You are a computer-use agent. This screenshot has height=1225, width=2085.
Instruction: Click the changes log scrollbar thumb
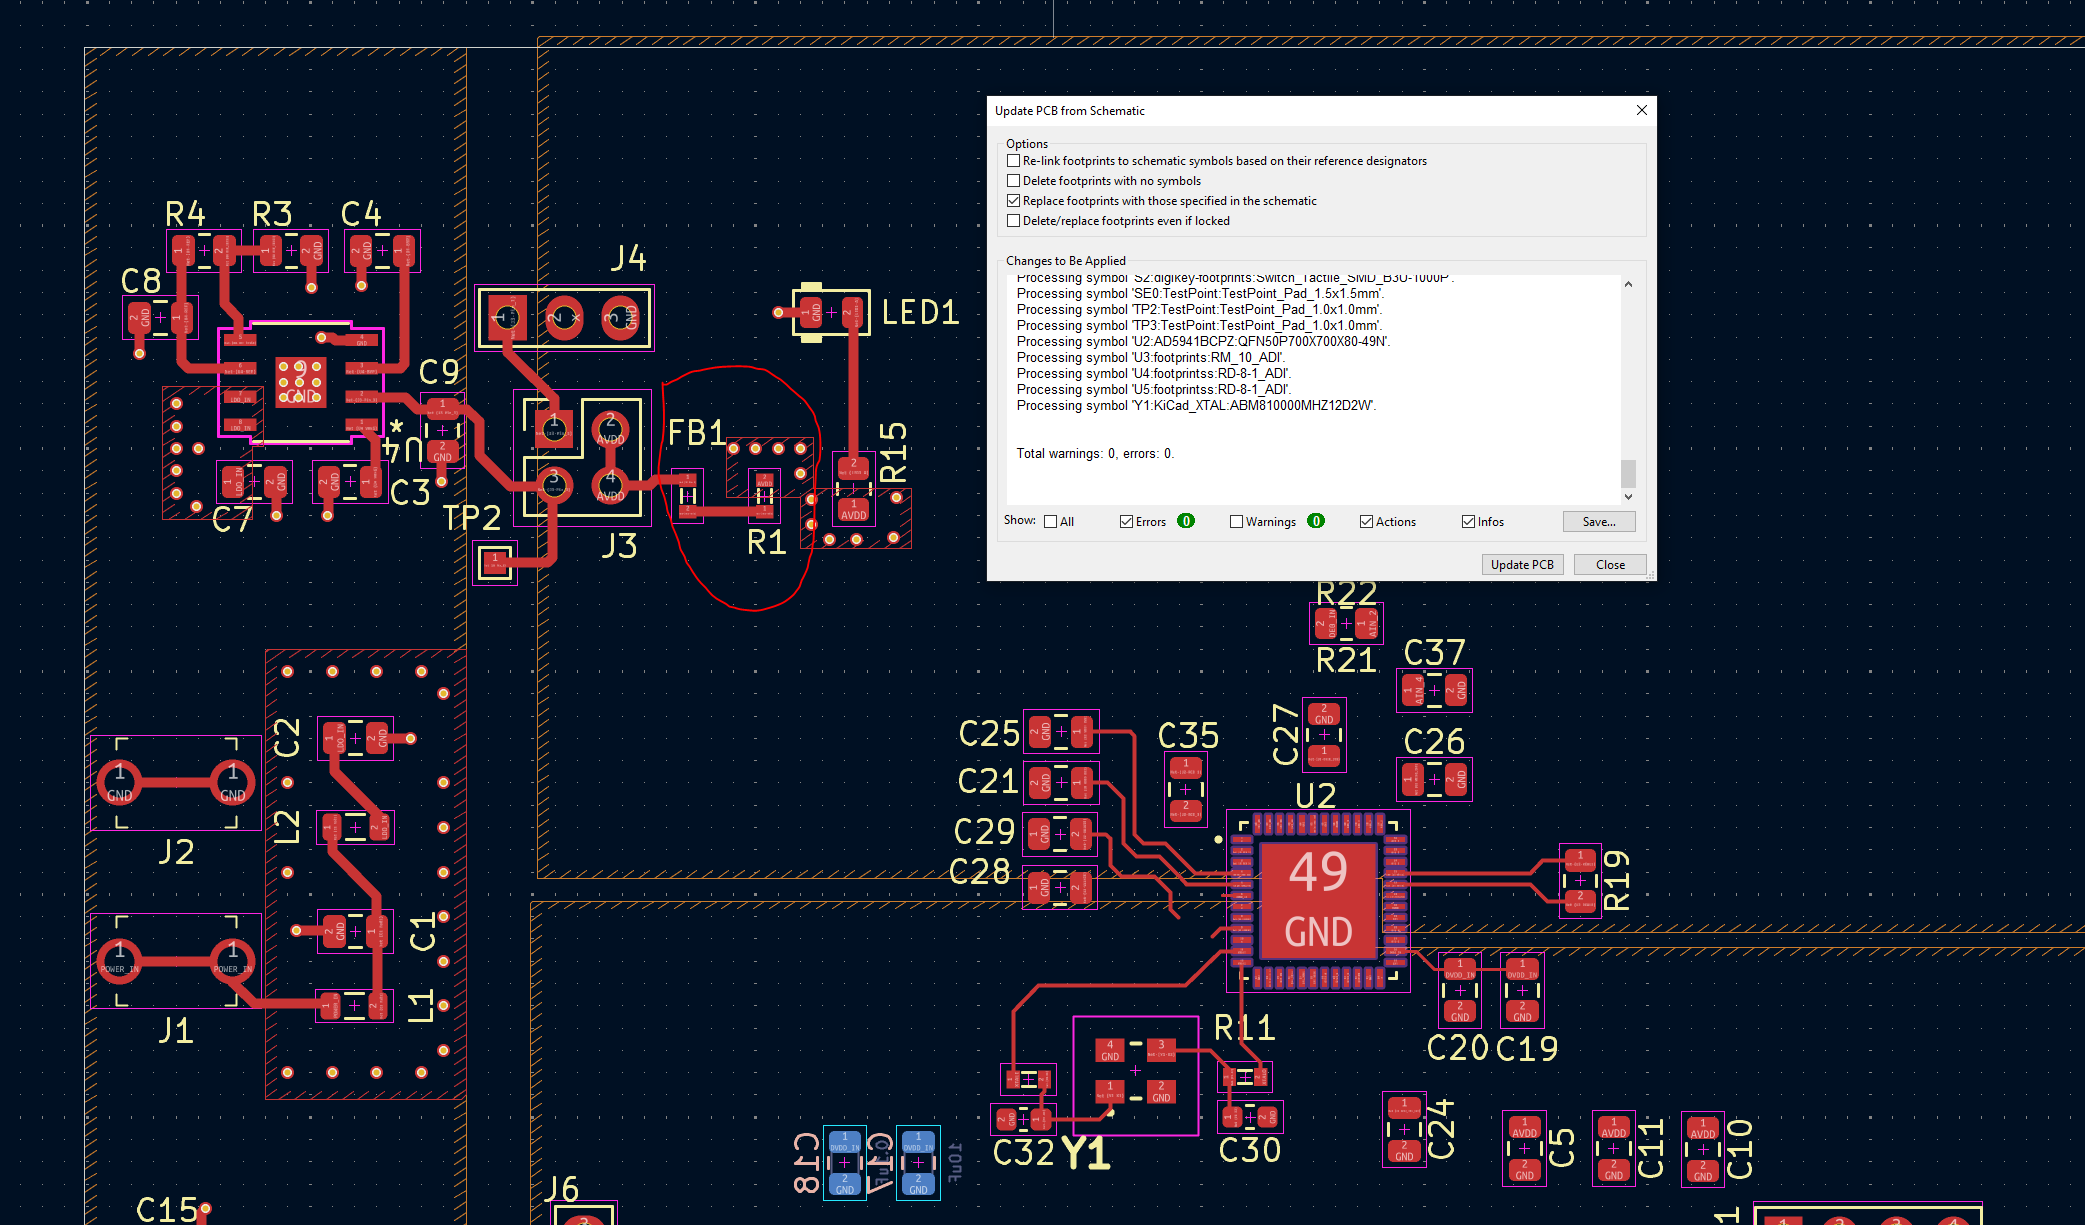pyautogui.click(x=1628, y=473)
